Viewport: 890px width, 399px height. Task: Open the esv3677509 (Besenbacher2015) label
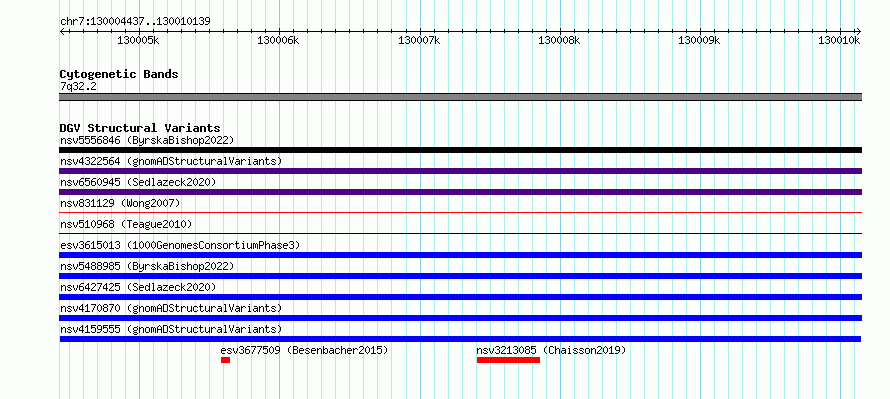[x=304, y=350]
